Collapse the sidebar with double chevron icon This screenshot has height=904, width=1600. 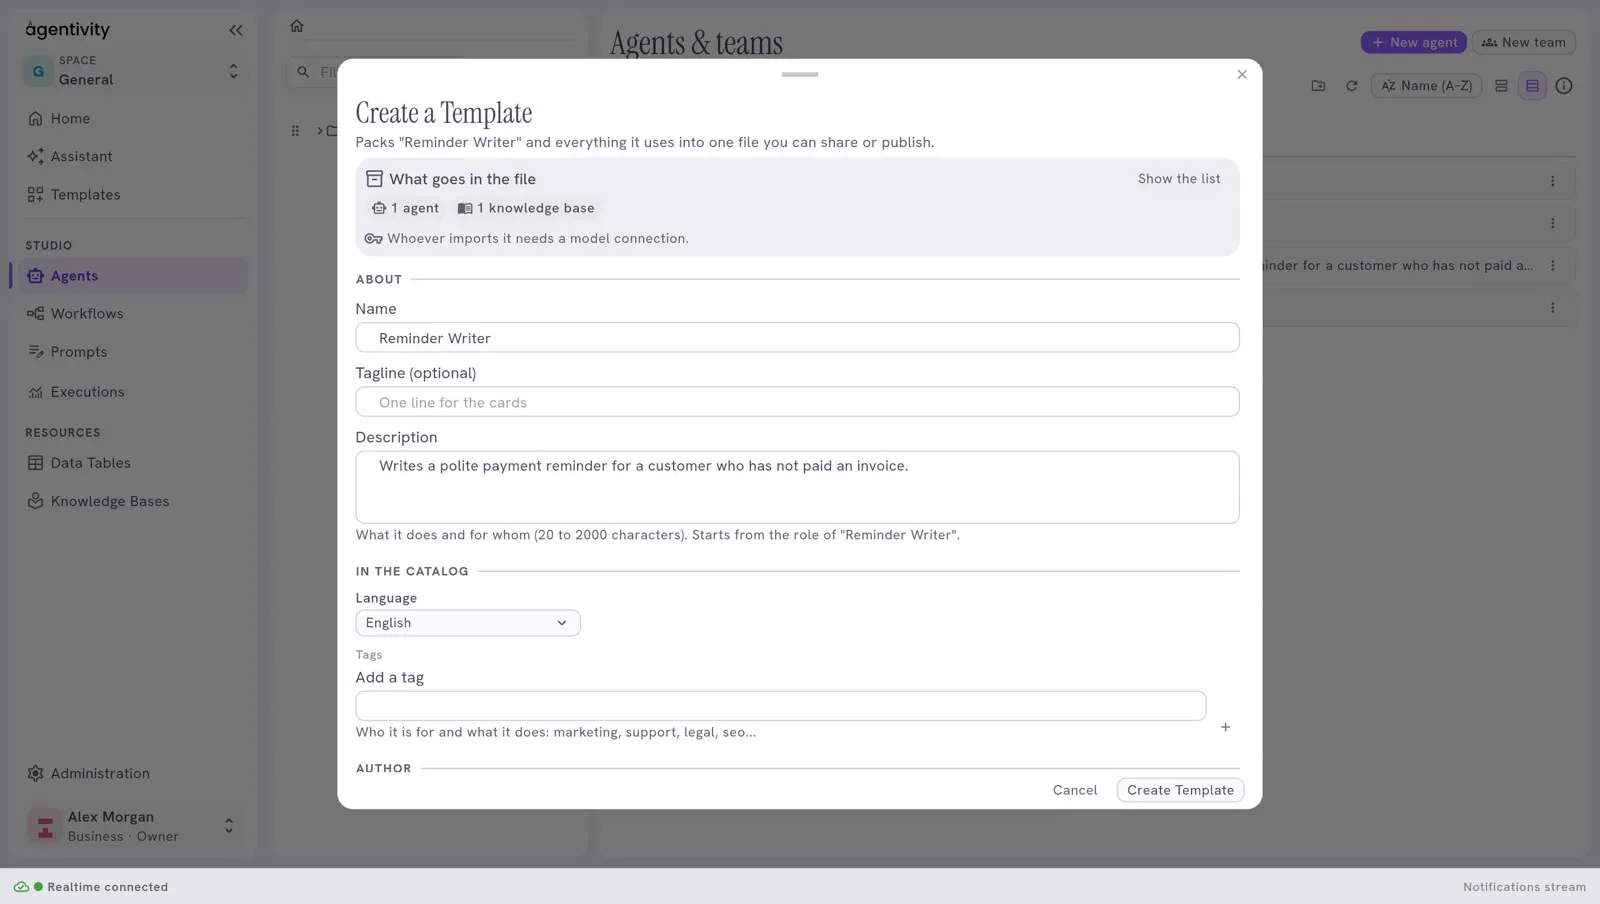236,30
